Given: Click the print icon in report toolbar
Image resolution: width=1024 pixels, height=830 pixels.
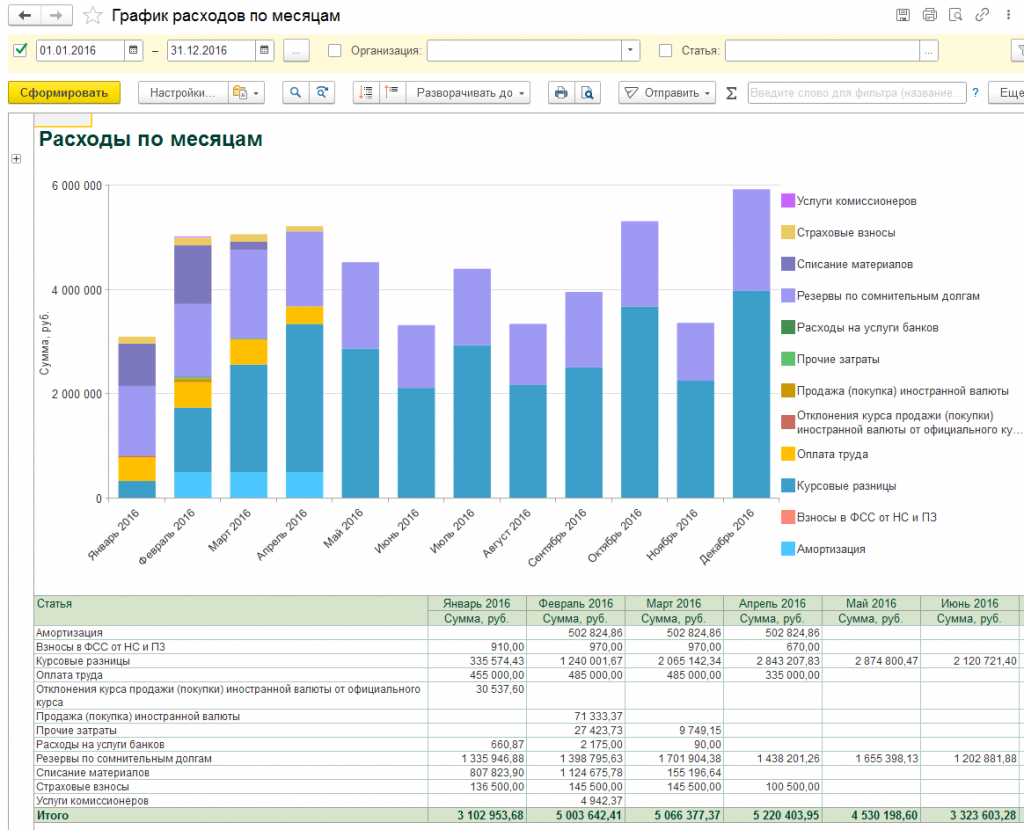Looking at the screenshot, I should (561, 92).
